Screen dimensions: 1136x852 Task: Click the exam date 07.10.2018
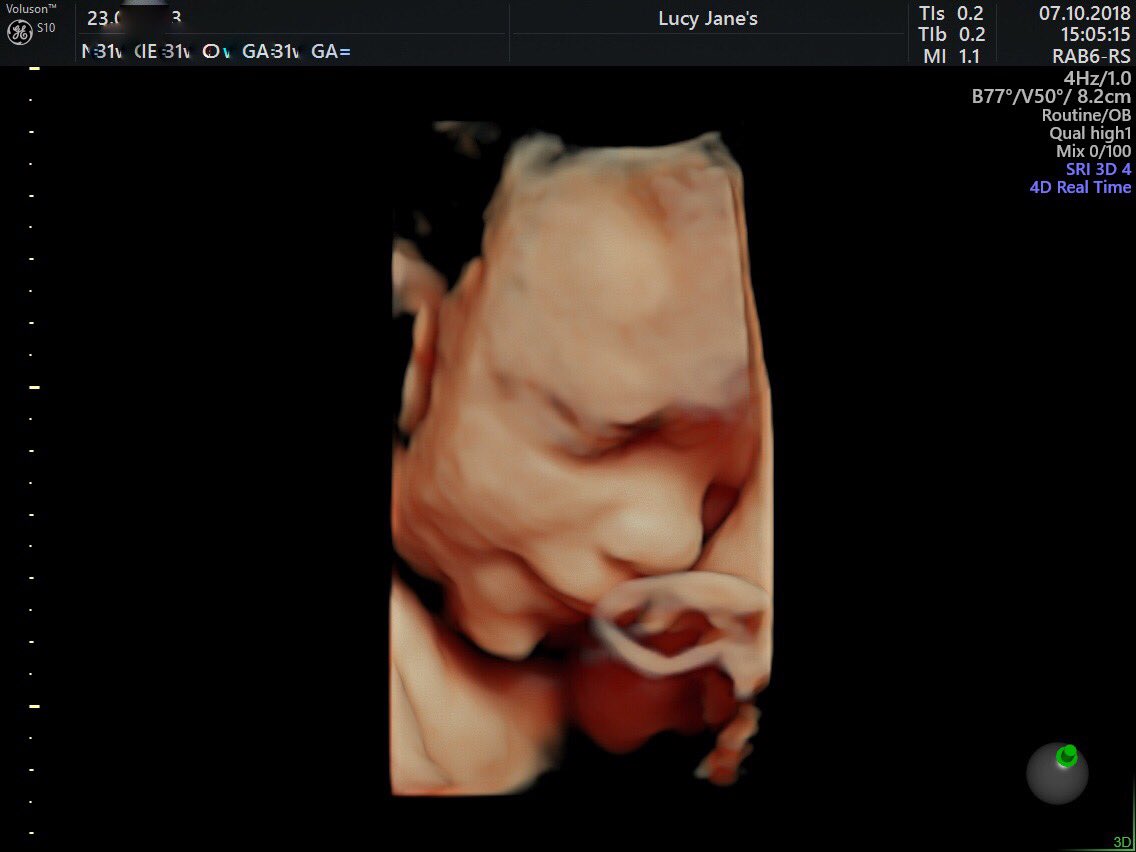pyautogui.click(x=1085, y=13)
